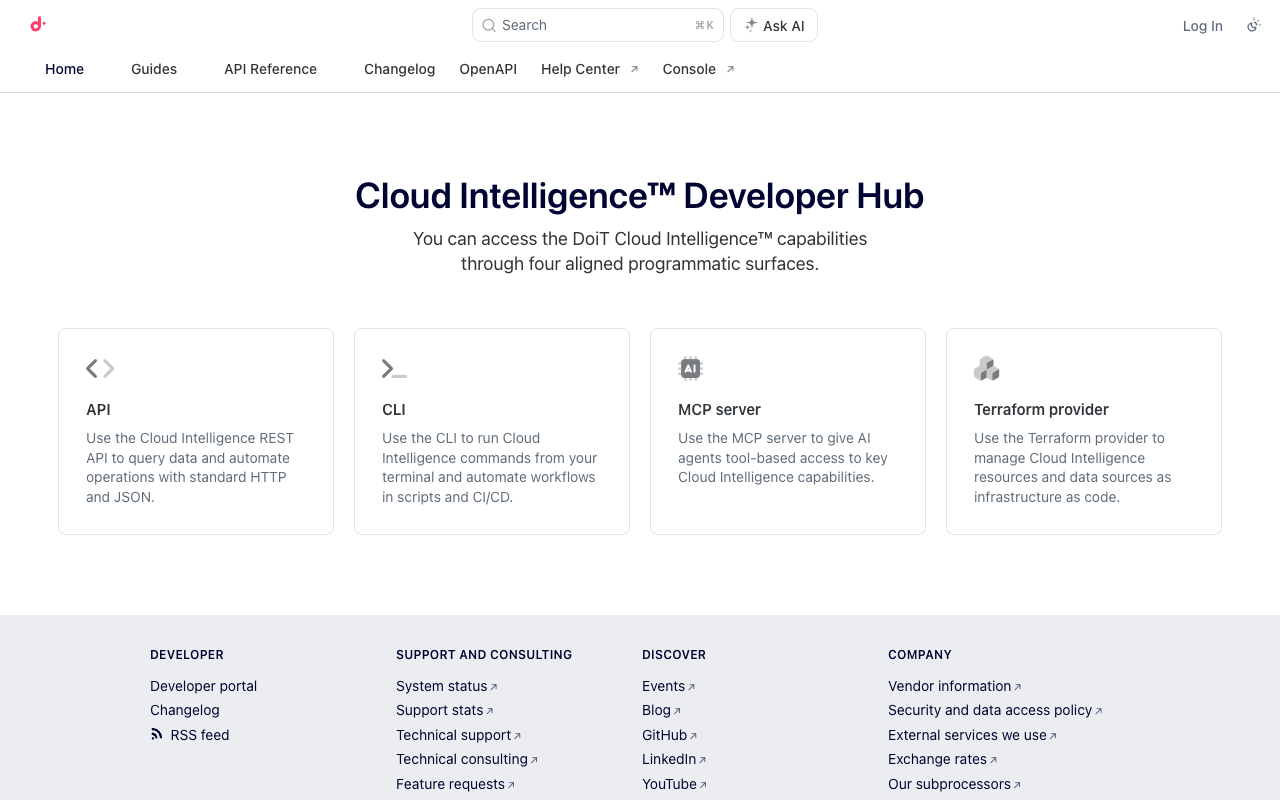Open the Events link
Screen dimensions: 1280x800
click(663, 686)
